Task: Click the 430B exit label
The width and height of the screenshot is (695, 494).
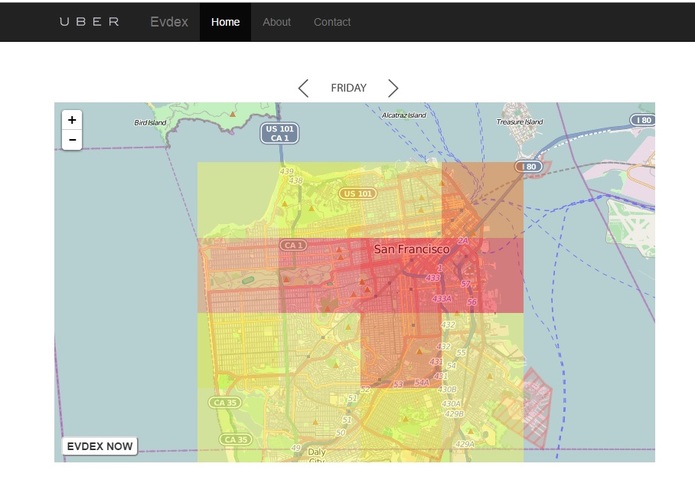Action: click(x=447, y=389)
